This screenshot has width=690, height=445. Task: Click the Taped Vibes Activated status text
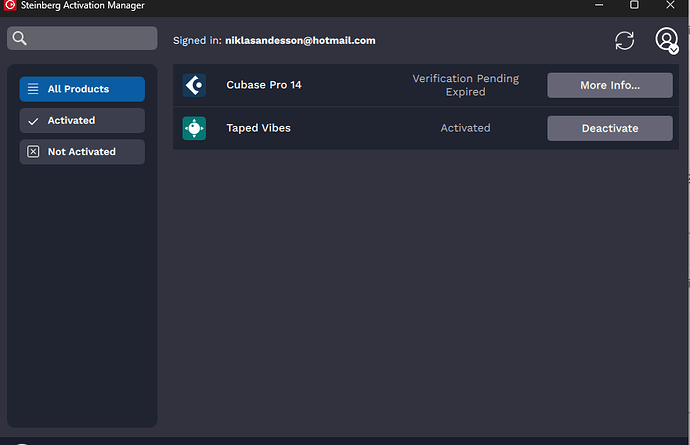click(465, 128)
